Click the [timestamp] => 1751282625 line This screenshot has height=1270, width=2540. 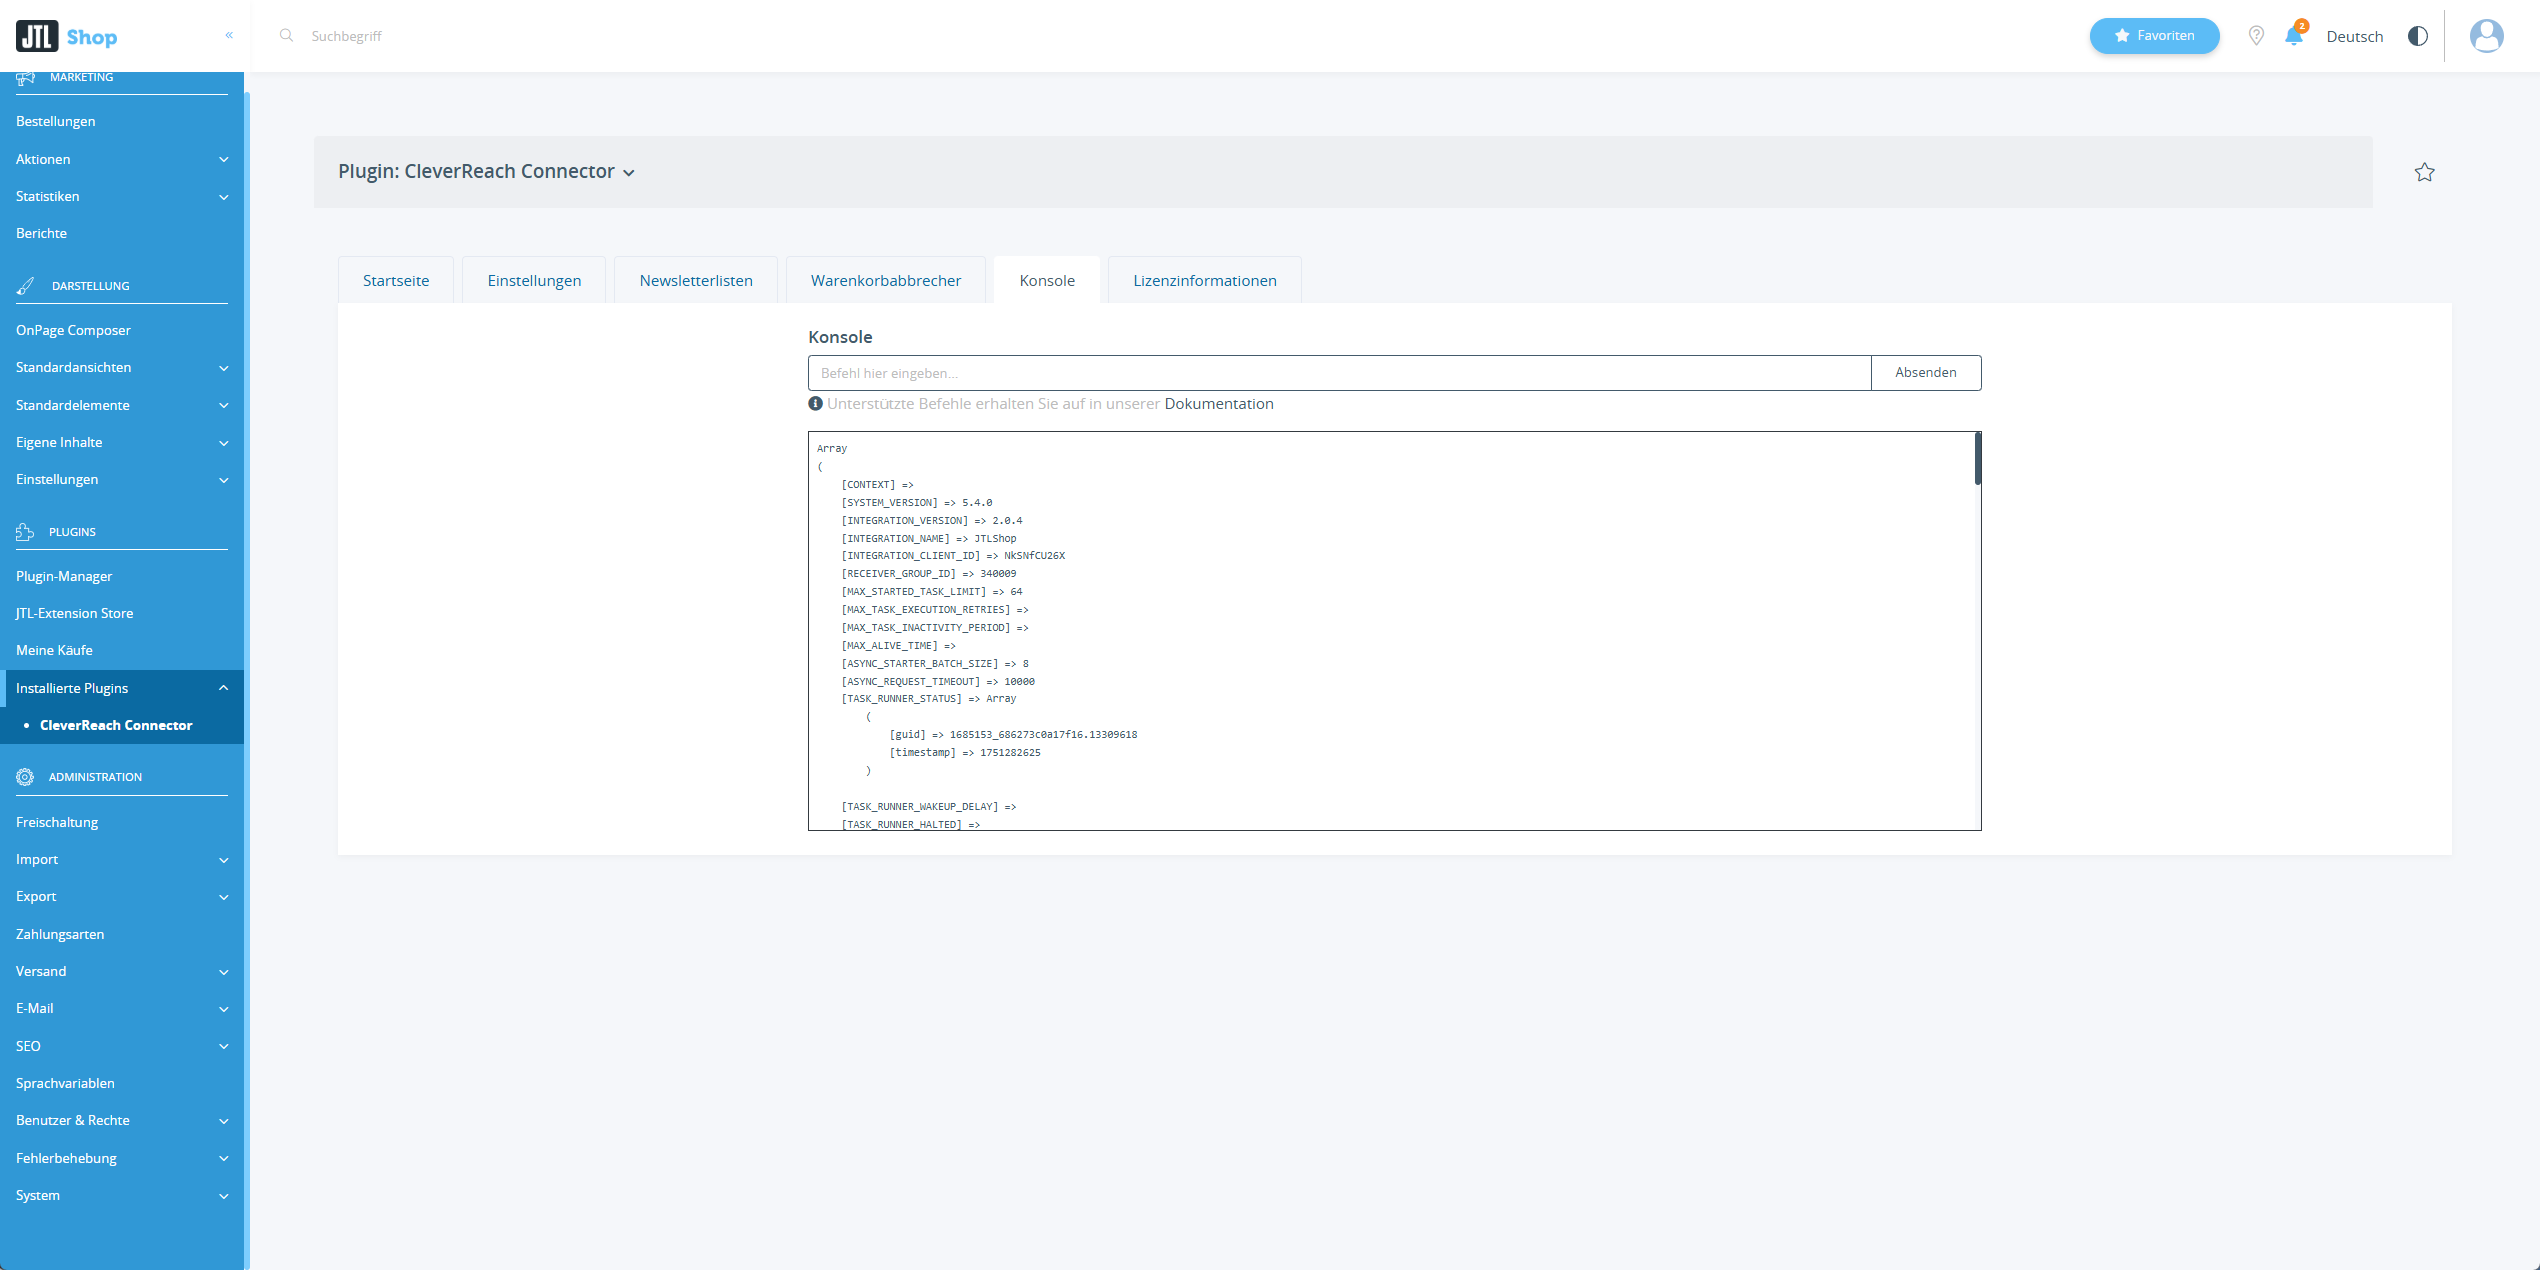coord(965,753)
